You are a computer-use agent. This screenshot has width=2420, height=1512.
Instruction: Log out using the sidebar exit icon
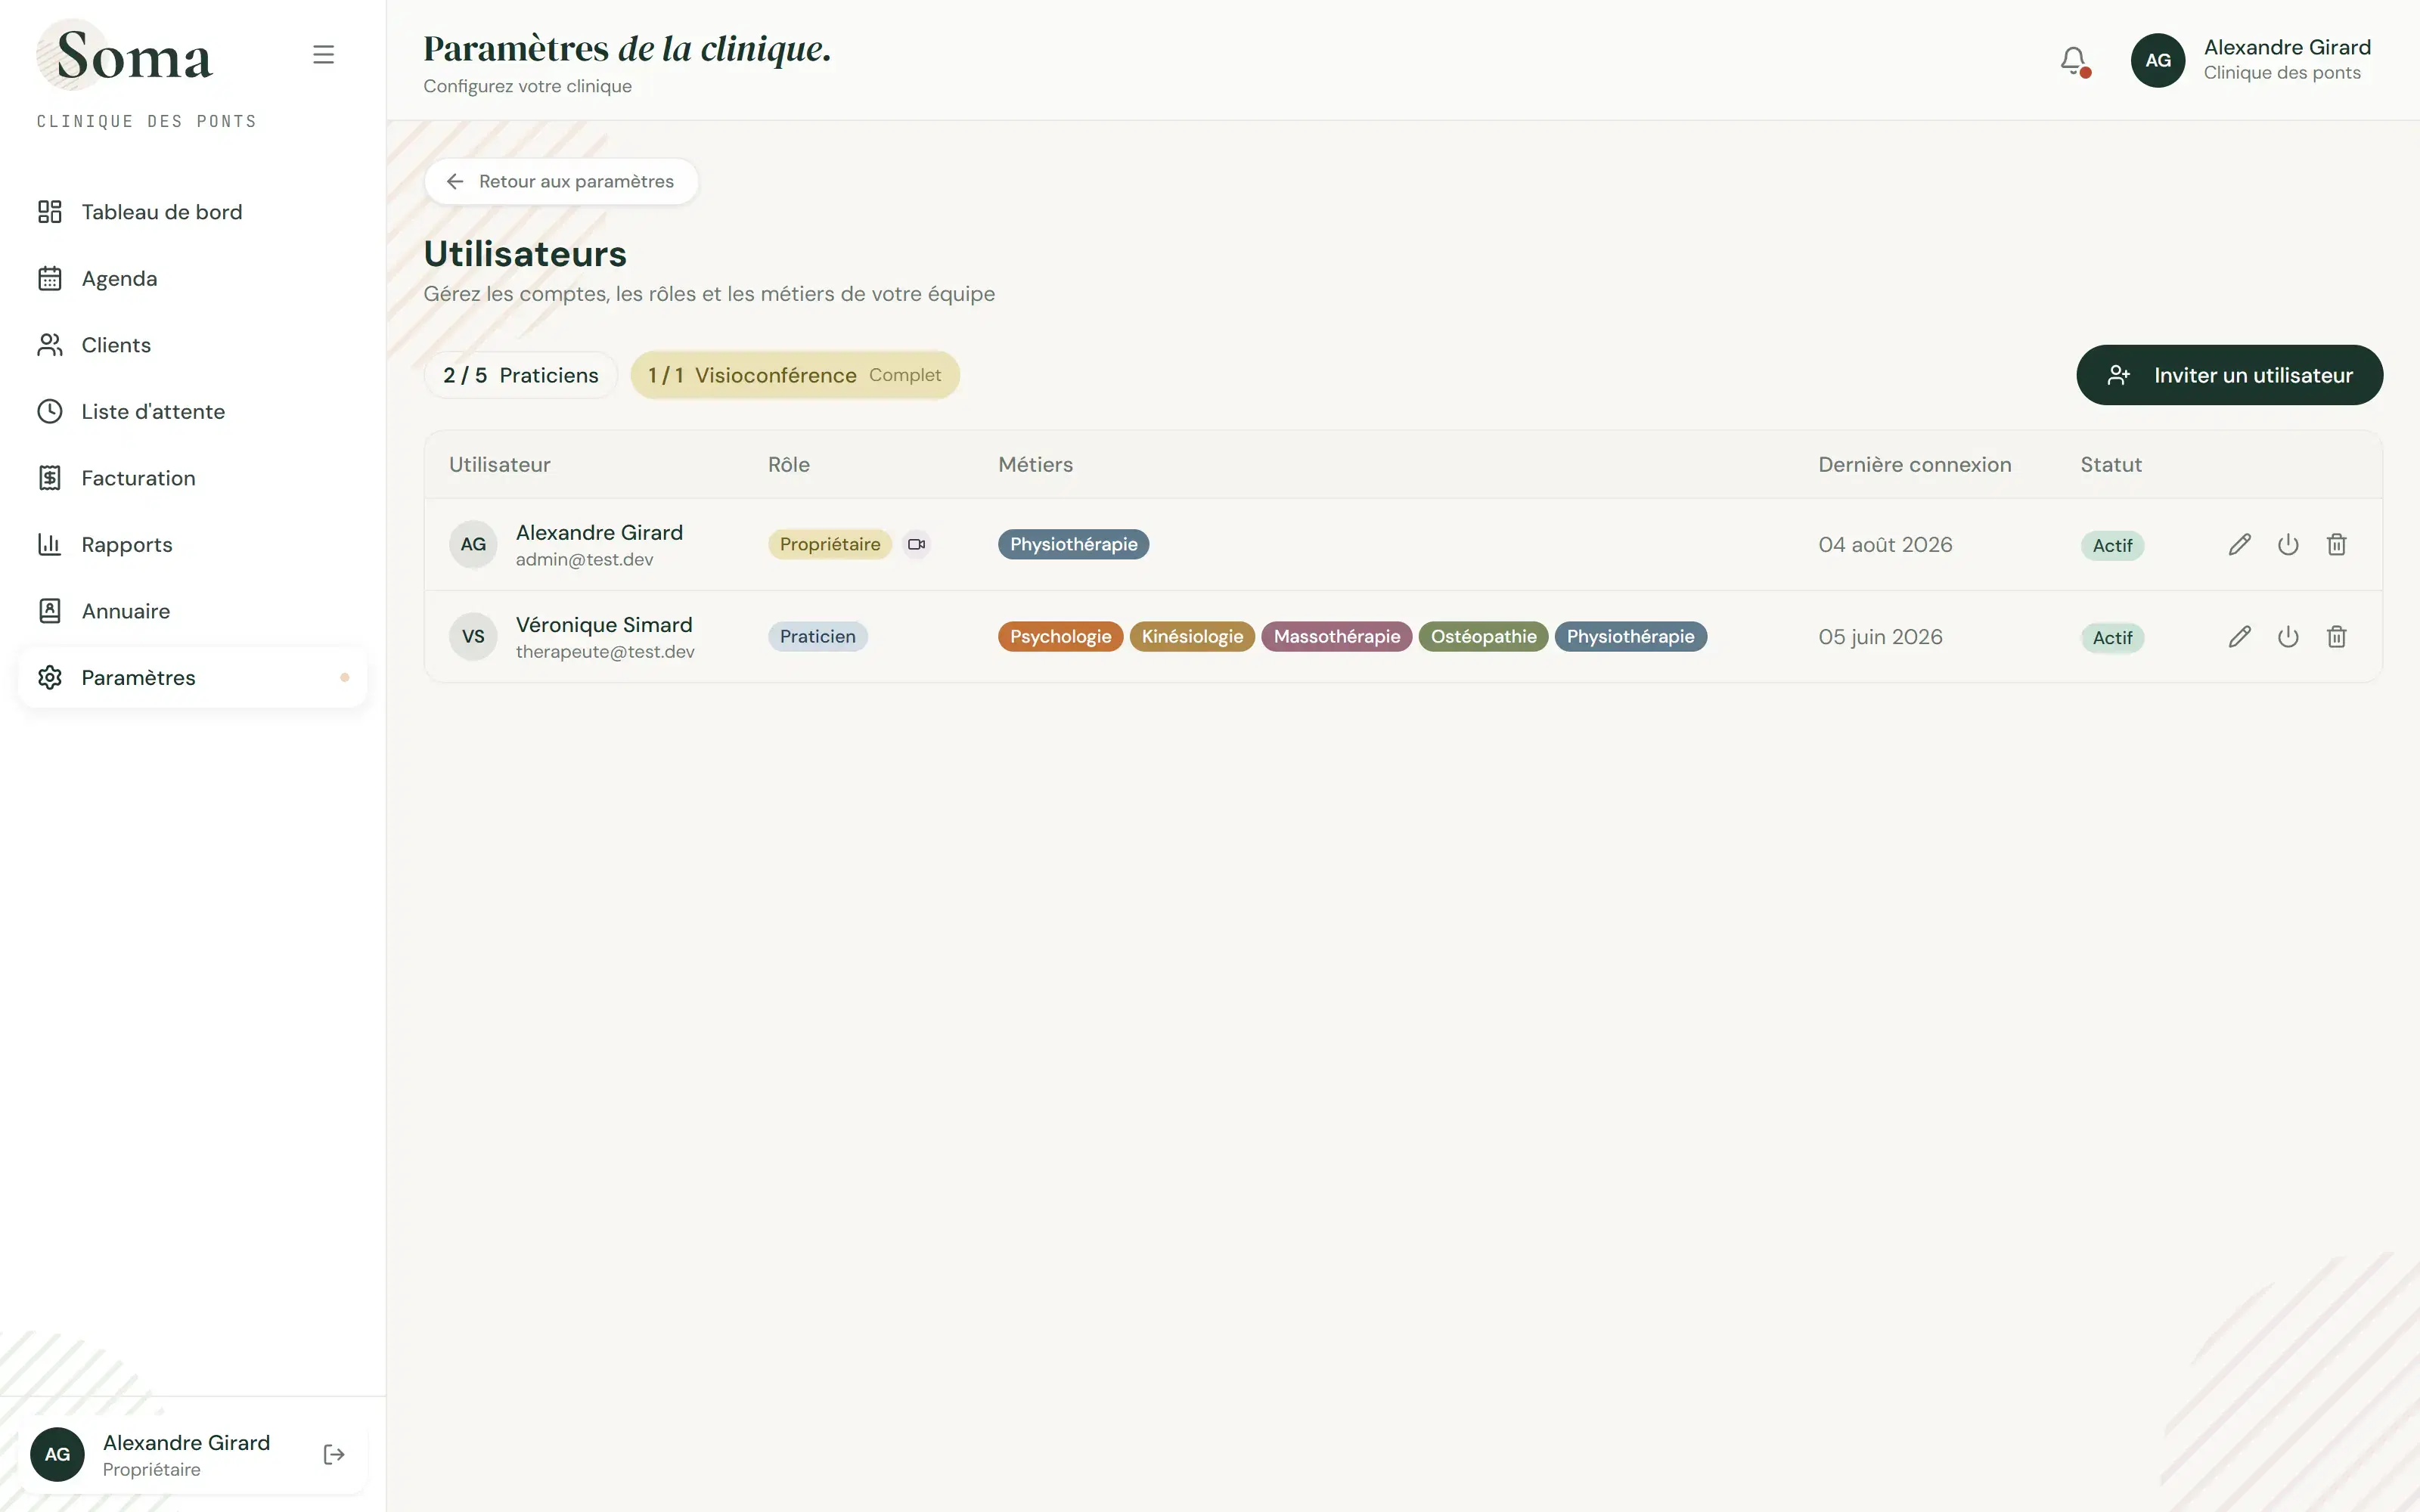pos(334,1454)
